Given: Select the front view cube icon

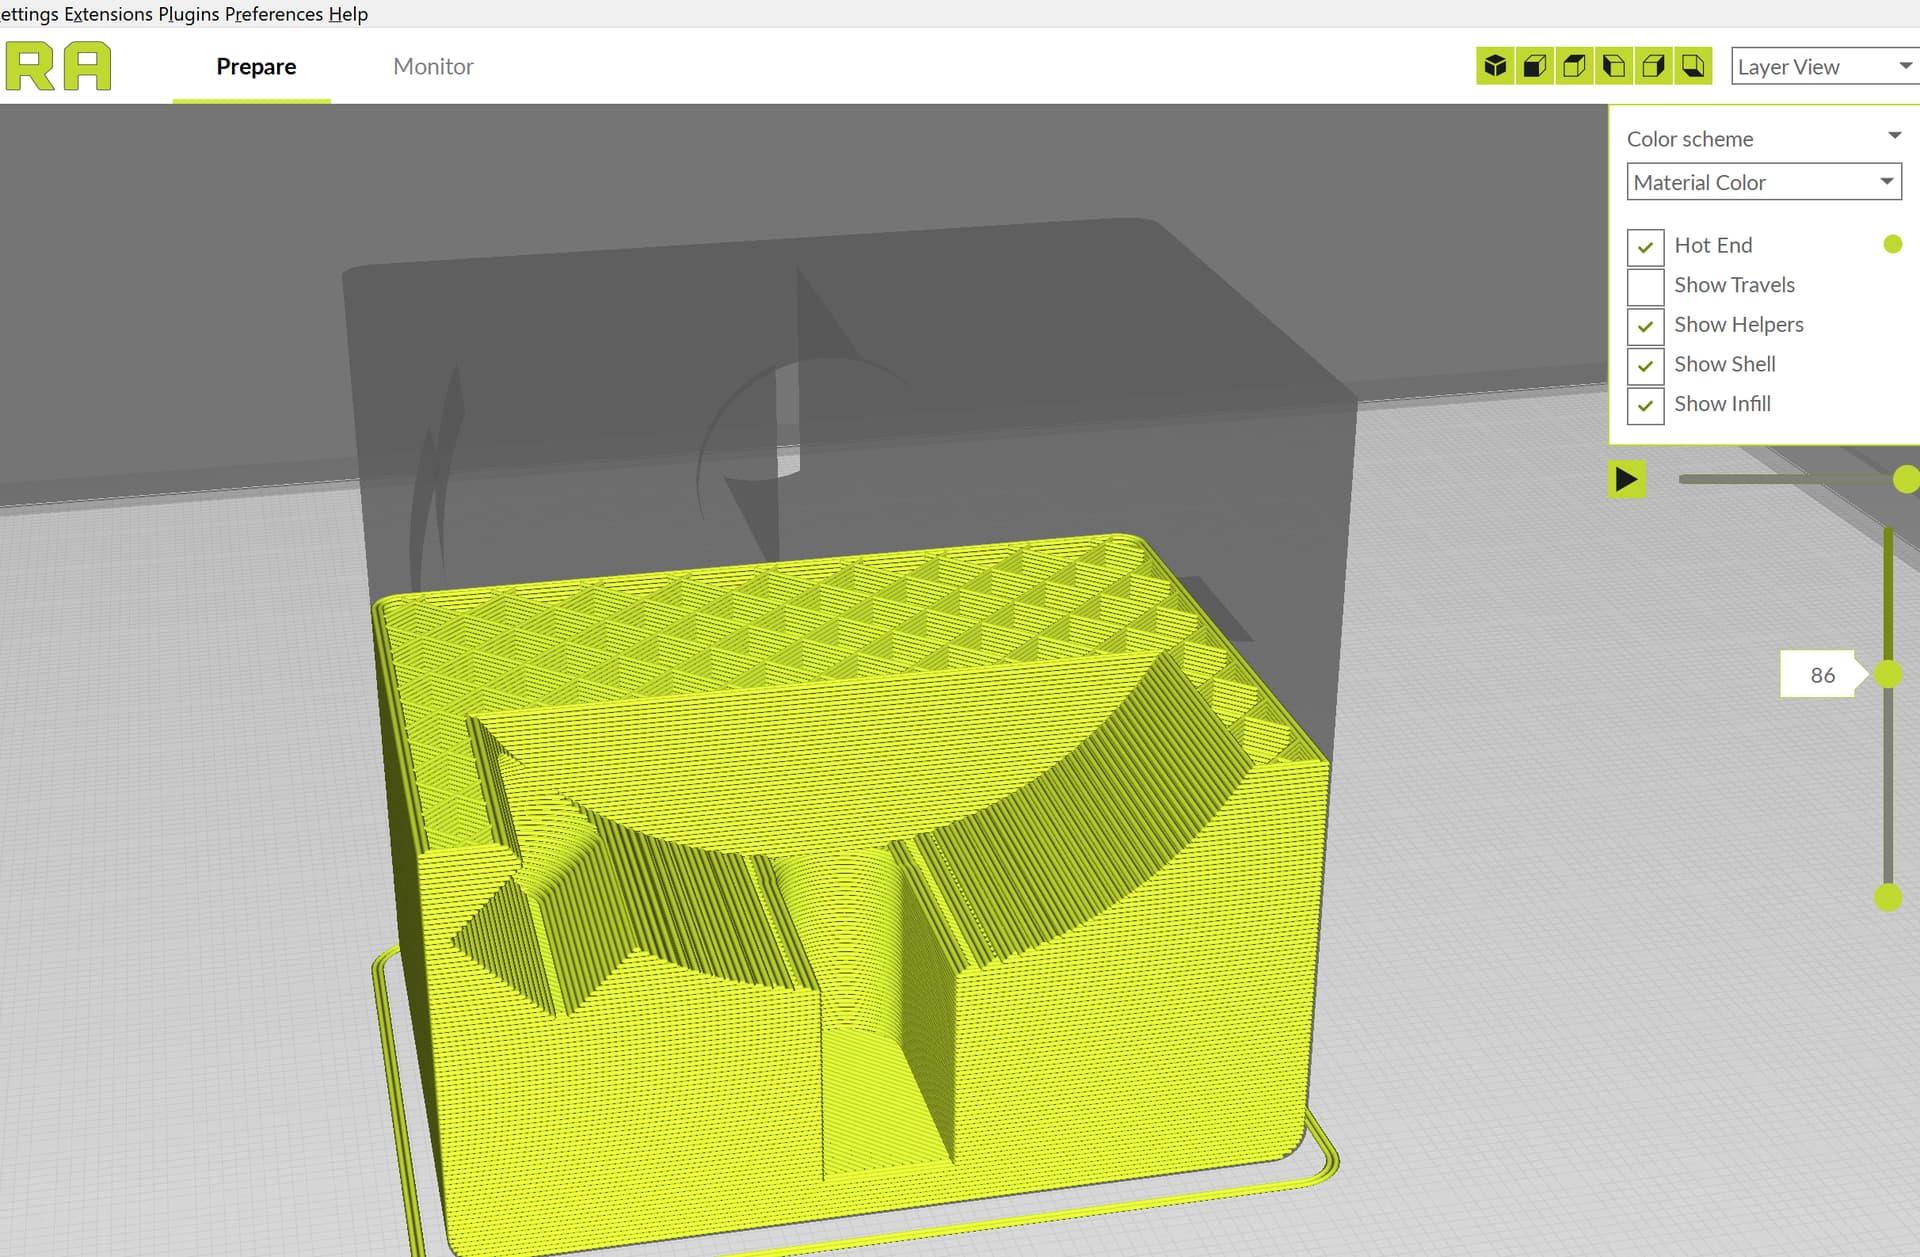Looking at the screenshot, I should point(1535,66).
